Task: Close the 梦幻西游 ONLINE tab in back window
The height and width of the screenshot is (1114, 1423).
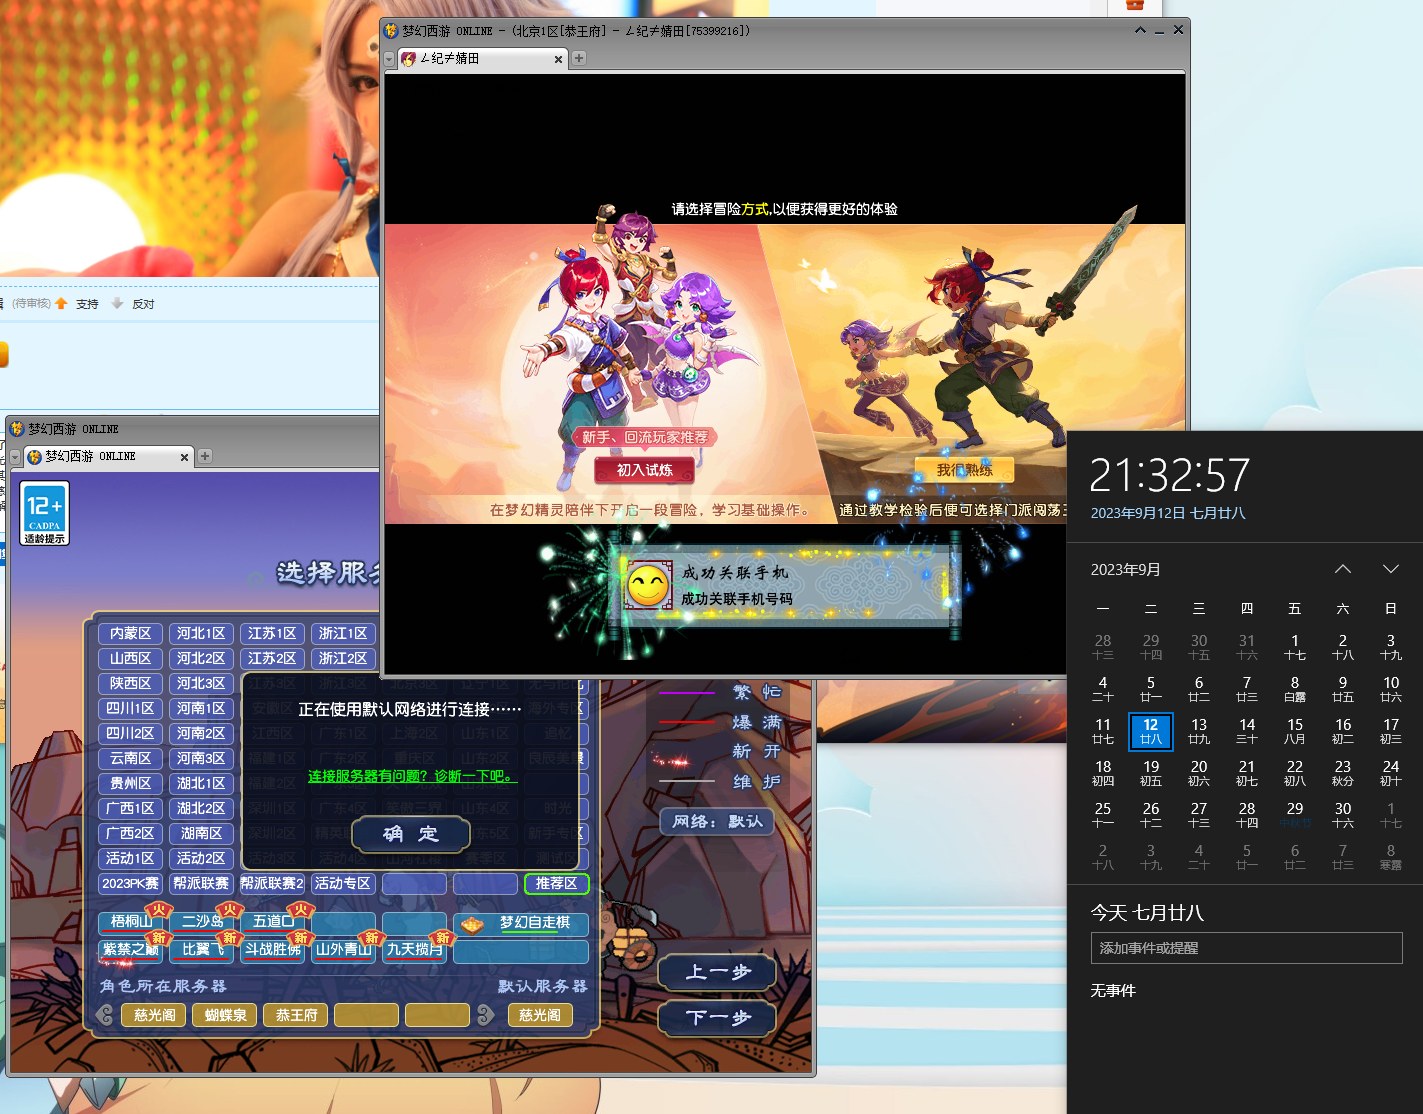Action: pyautogui.click(x=184, y=457)
